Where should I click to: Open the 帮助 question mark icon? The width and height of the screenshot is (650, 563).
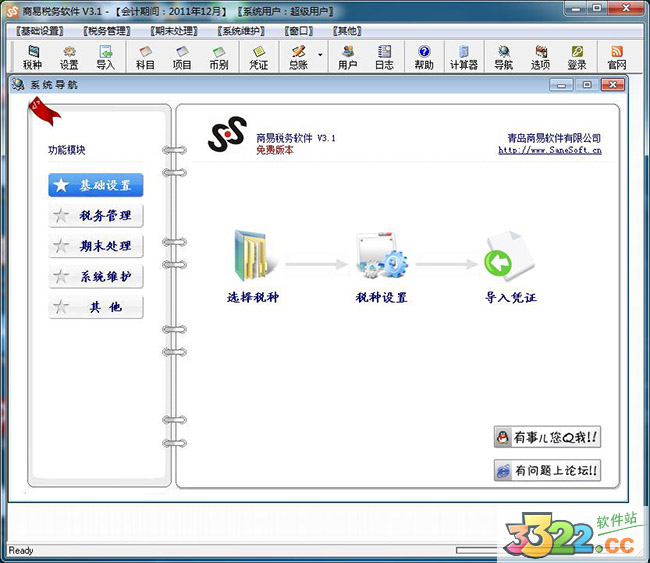pyautogui.click(x=424, y=57)
